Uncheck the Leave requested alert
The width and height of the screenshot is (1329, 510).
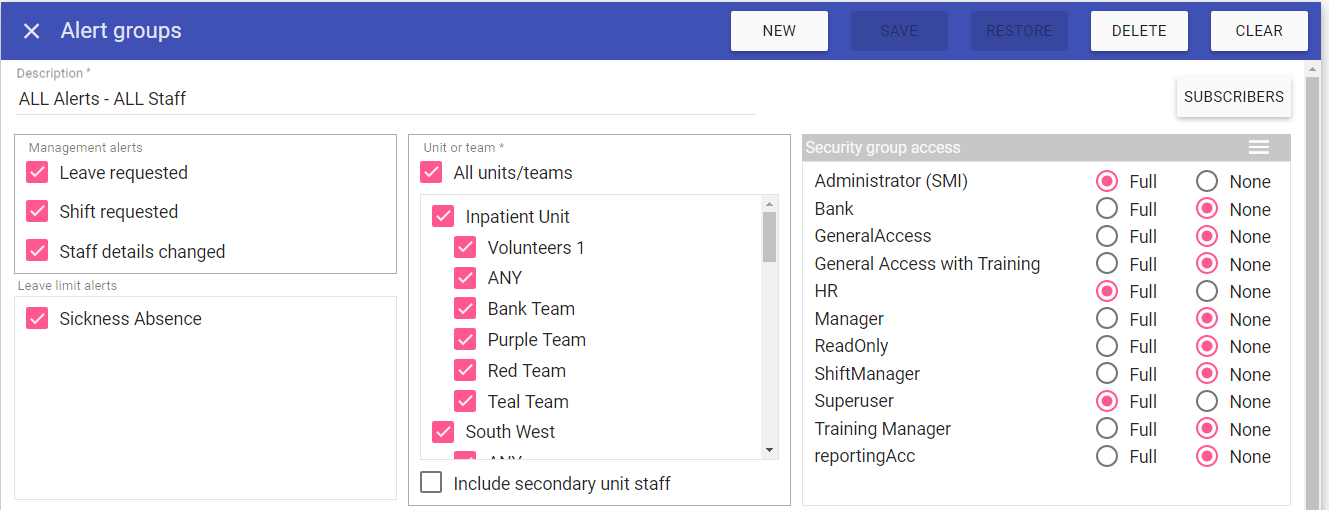point(38,173)
